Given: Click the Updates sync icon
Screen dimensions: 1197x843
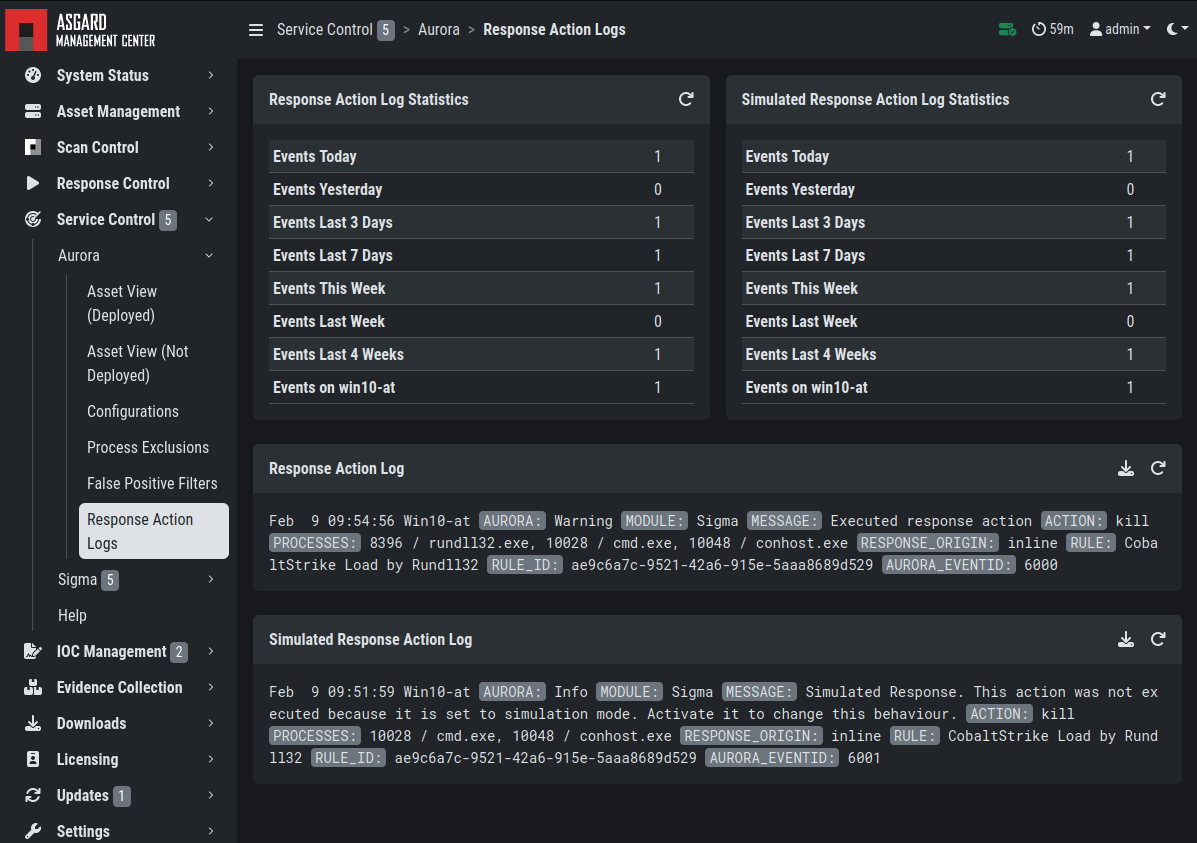Looking at the screenshot, I should coord(33,795).
